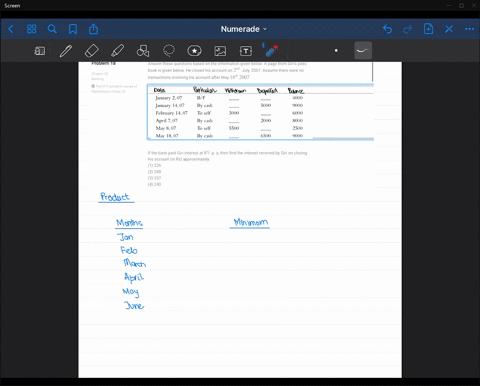Click the handwritten Minimum heading
This screenshot has height=386, width=480.
pyautogui.click(x=250, y=222)
